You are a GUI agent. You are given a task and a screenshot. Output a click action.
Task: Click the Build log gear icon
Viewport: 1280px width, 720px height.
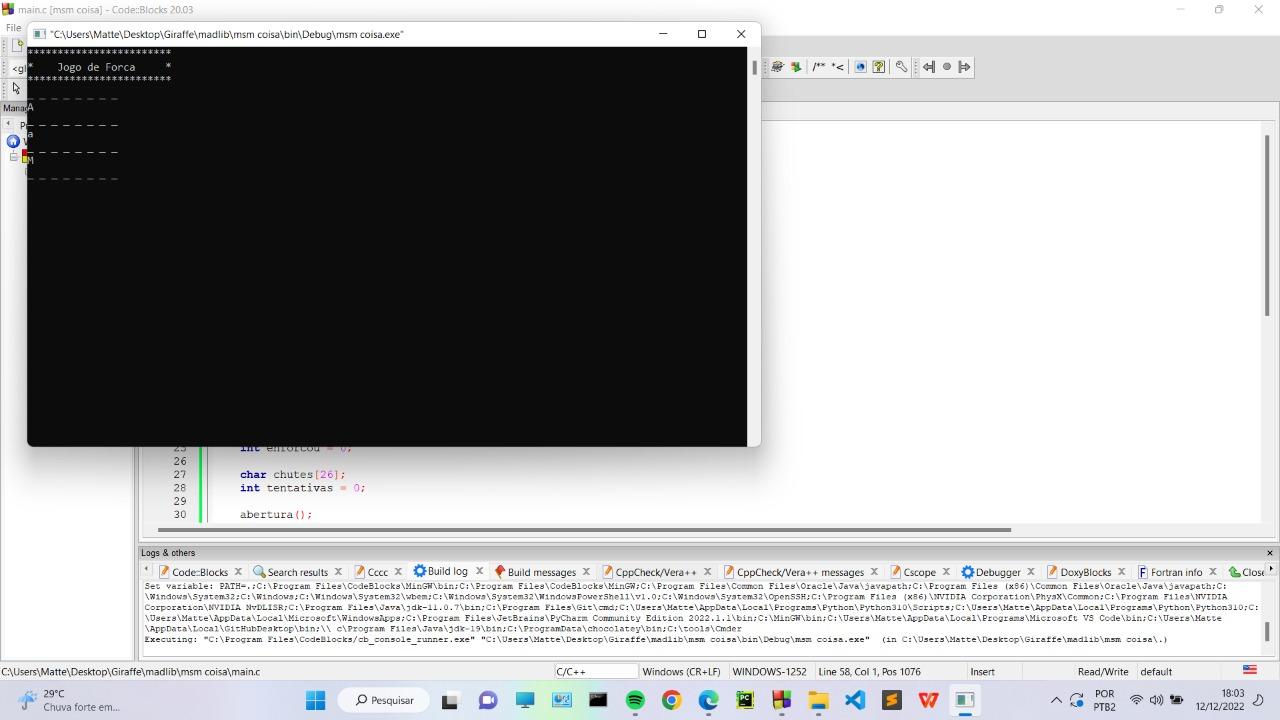click(x=420, y=572)
